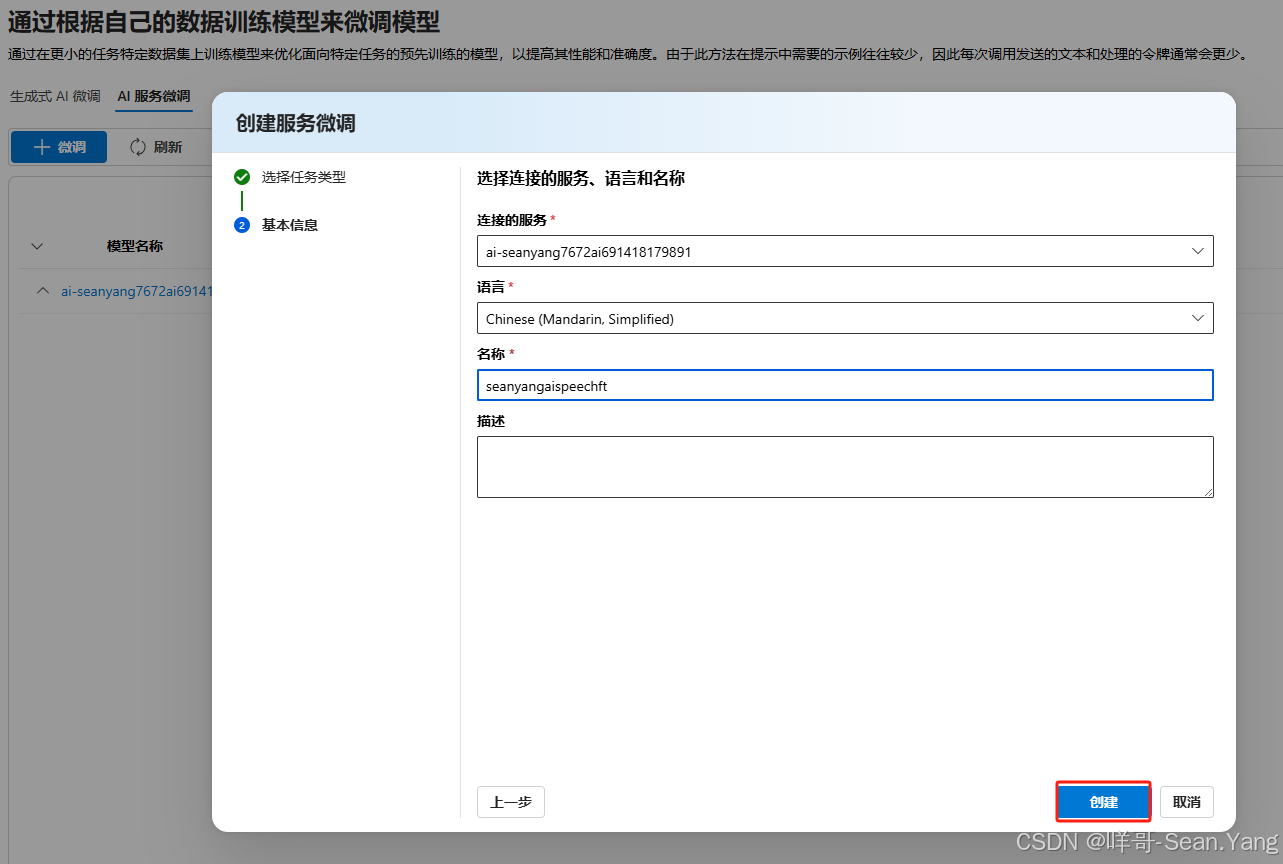Click the 创建 button to create fine-tuning
The image size is (1283, 864).
click(x=1103, y=801)
